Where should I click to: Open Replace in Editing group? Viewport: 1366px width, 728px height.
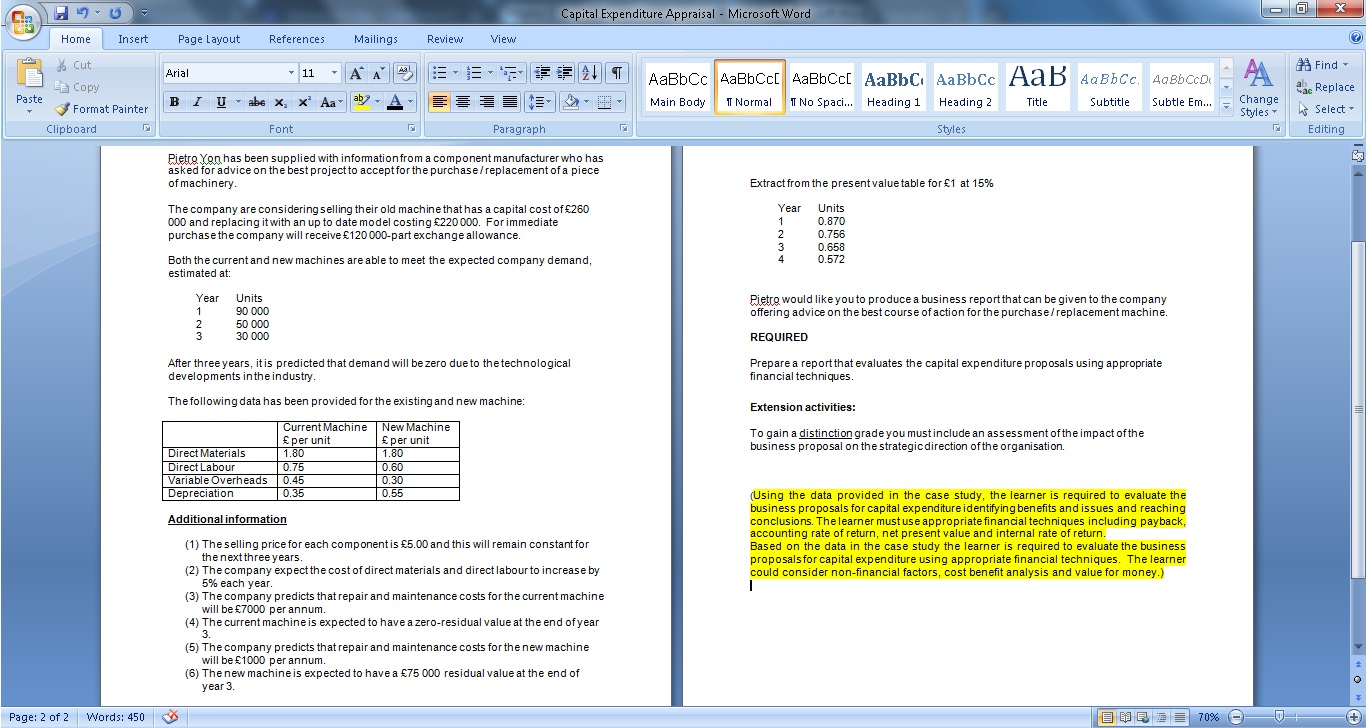pyautogui.click(x=1325, y=87)
